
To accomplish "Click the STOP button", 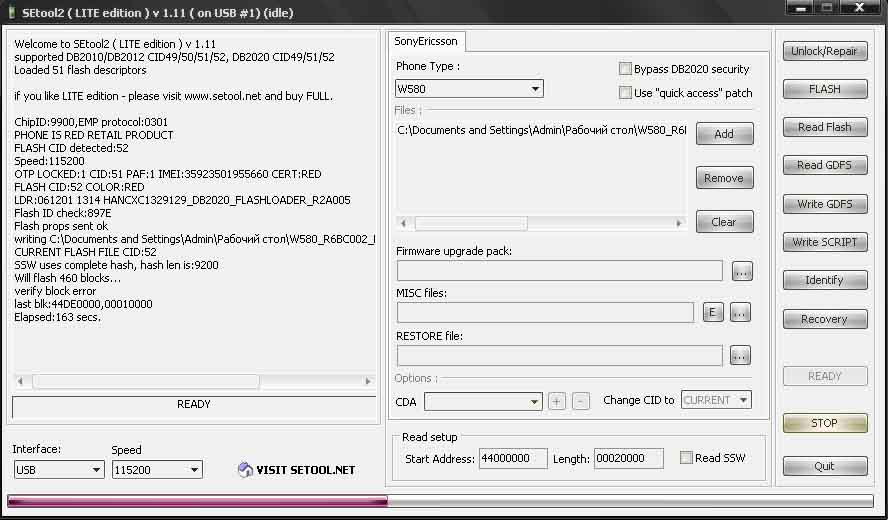I will click(x=825, y=423).
